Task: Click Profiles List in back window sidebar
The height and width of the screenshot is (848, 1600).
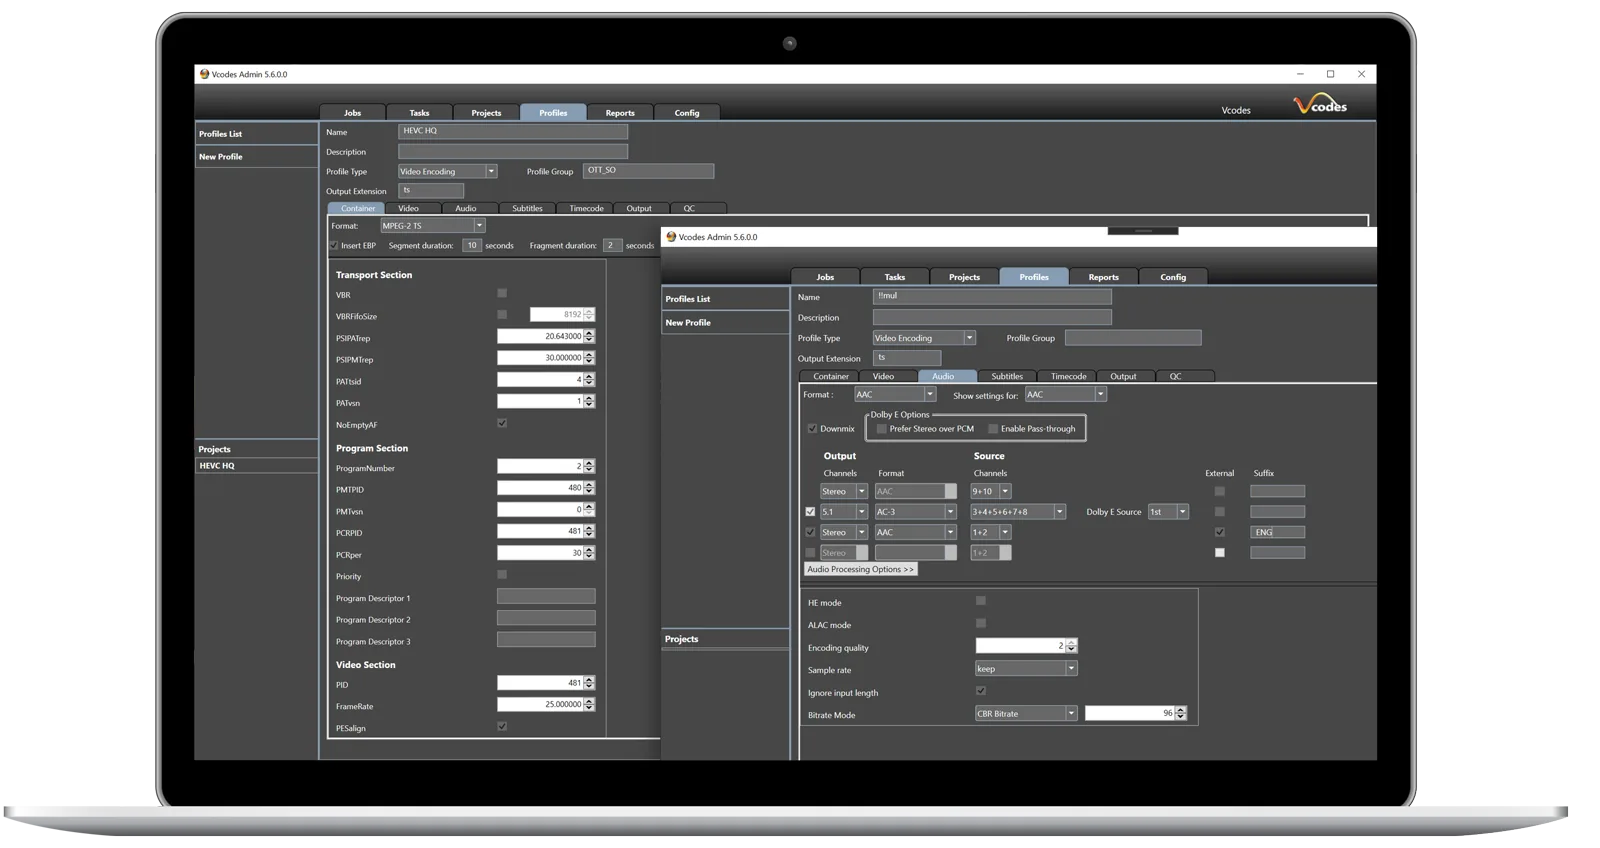Action: 256,134
